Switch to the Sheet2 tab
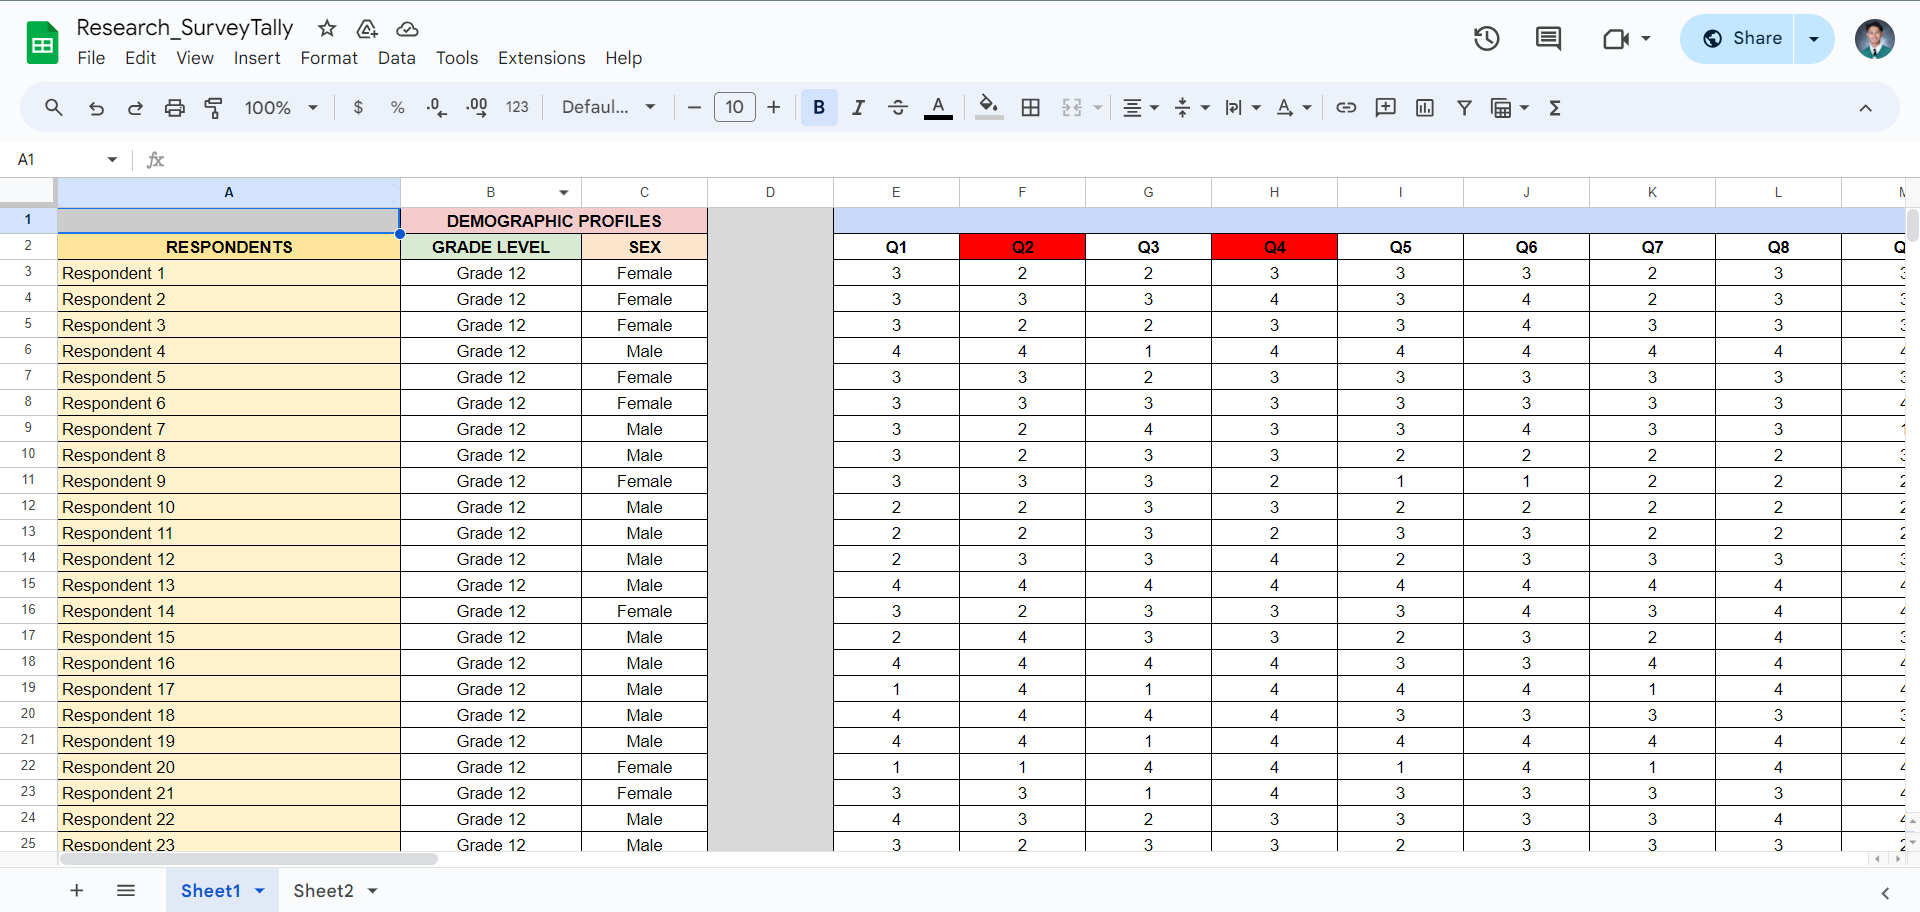Viewport: 1920px width, 912px height. click(323, 891)
